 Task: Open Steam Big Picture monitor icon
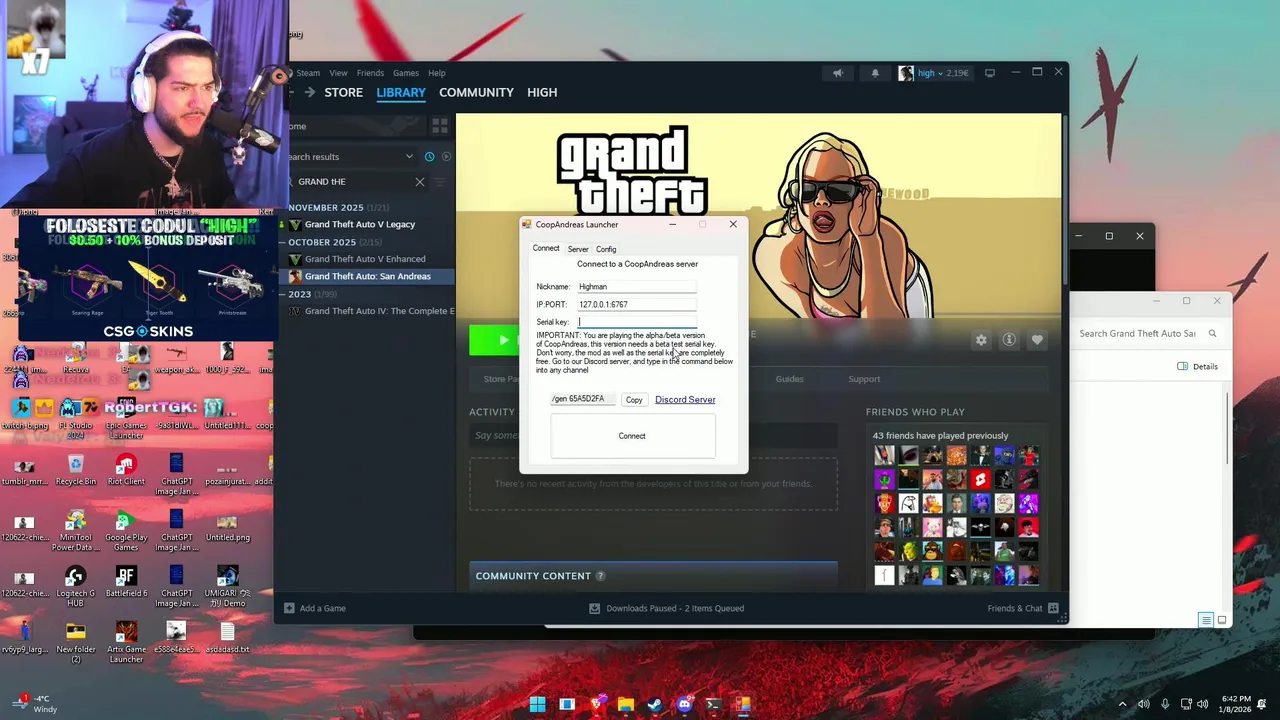(x=990, y=73)
